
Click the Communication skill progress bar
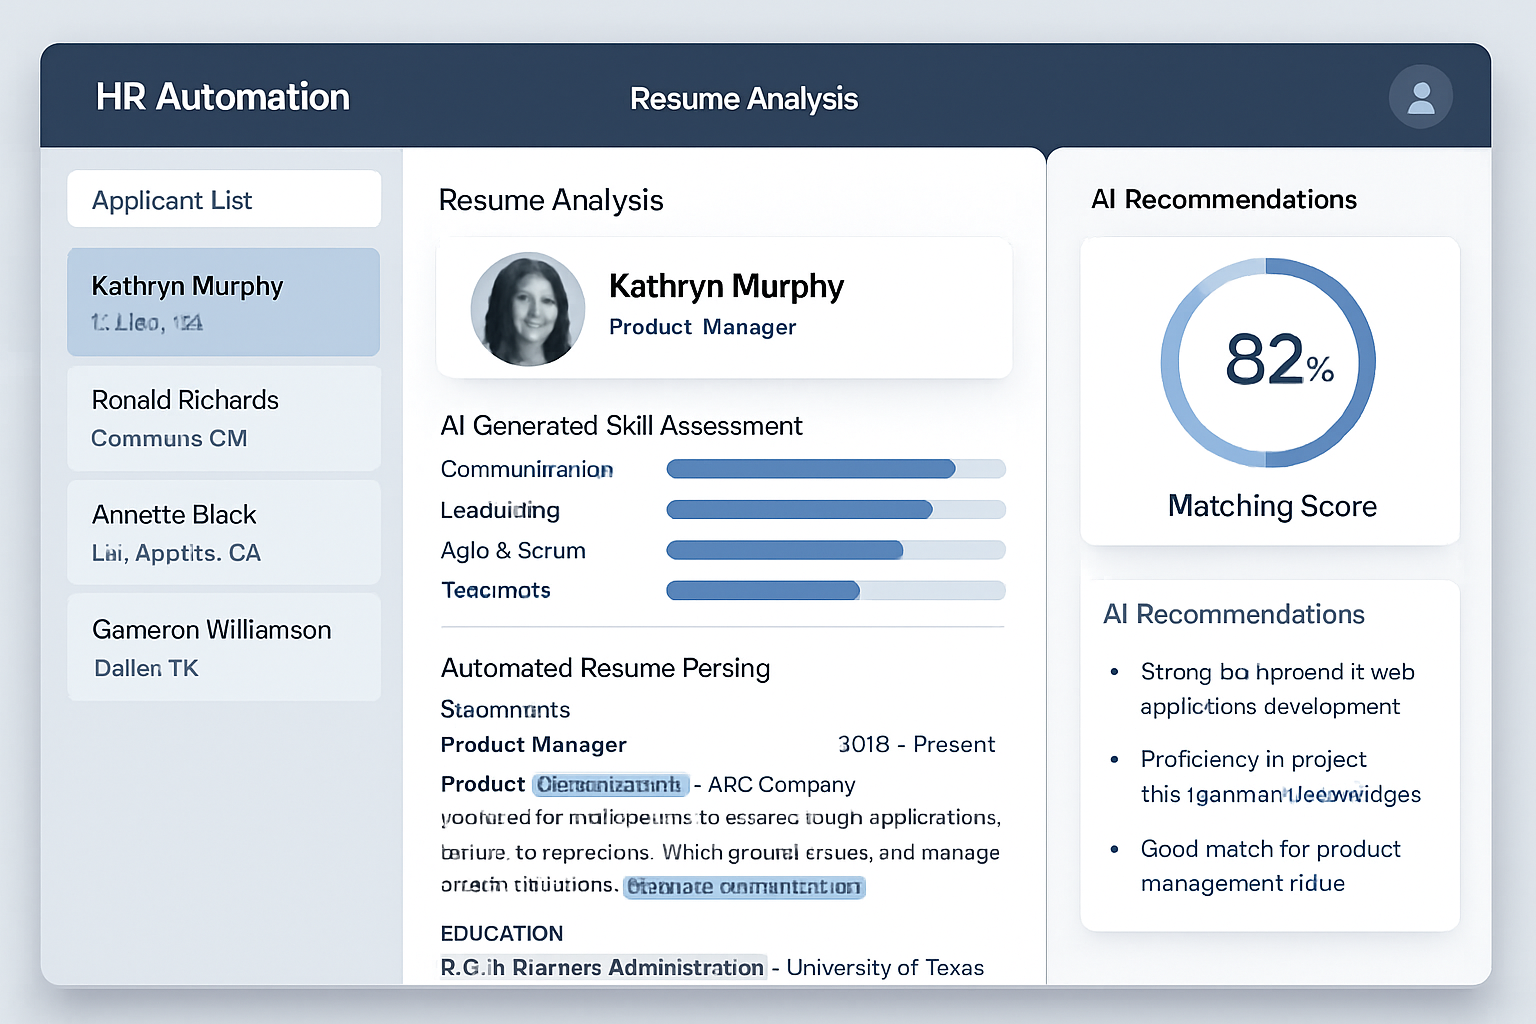835,469
